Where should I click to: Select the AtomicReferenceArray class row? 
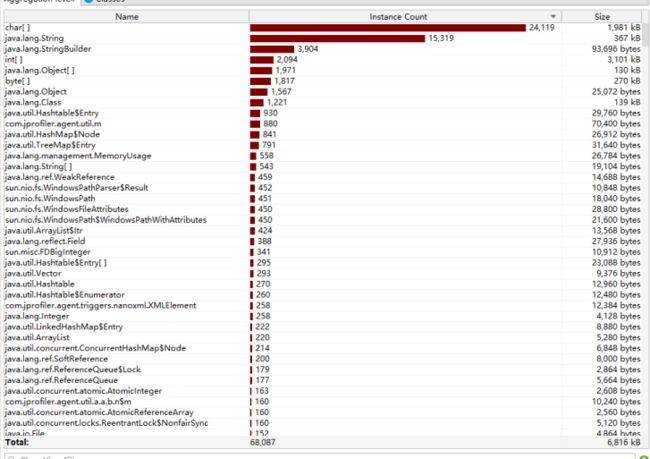[x=323, y=412]
